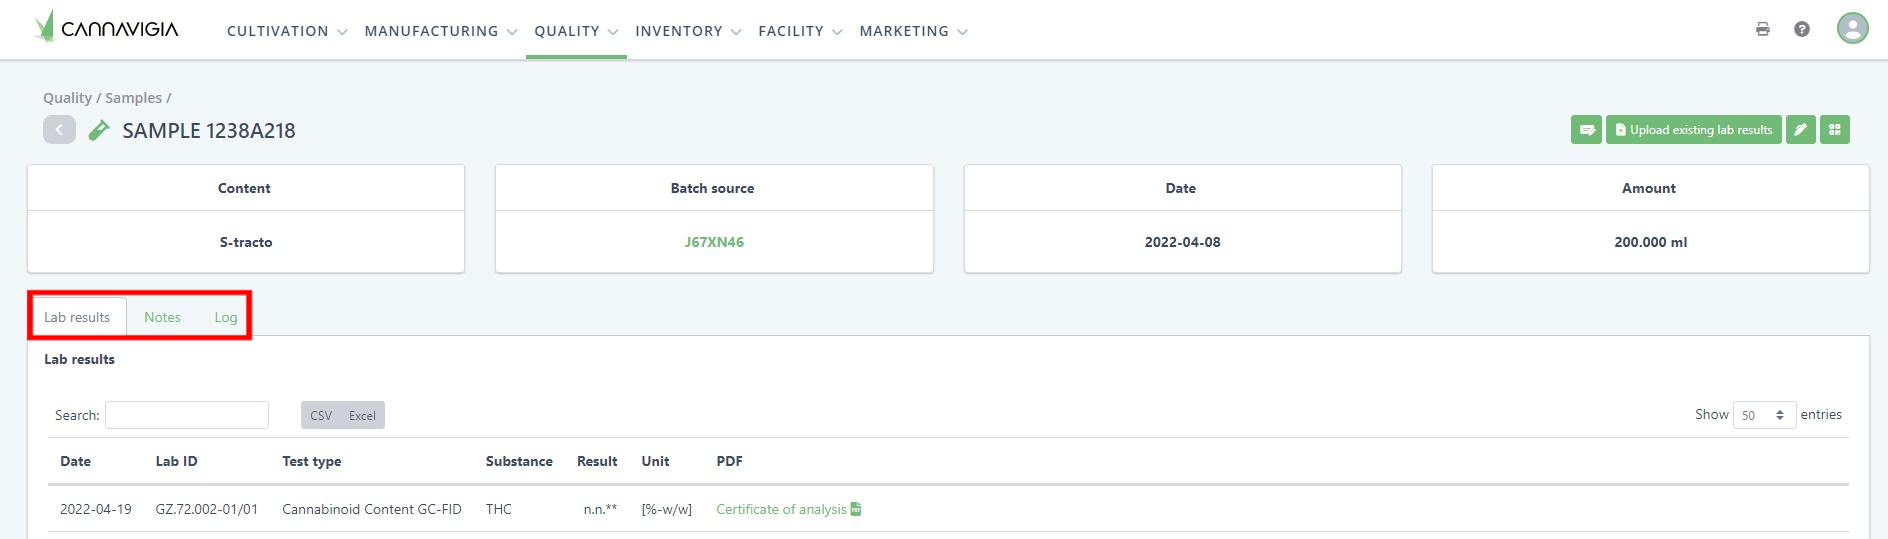This screenshot has height=539, width=1888.
Task: Open the user profile avatar menu
Action: click(x=1852, y=28)
